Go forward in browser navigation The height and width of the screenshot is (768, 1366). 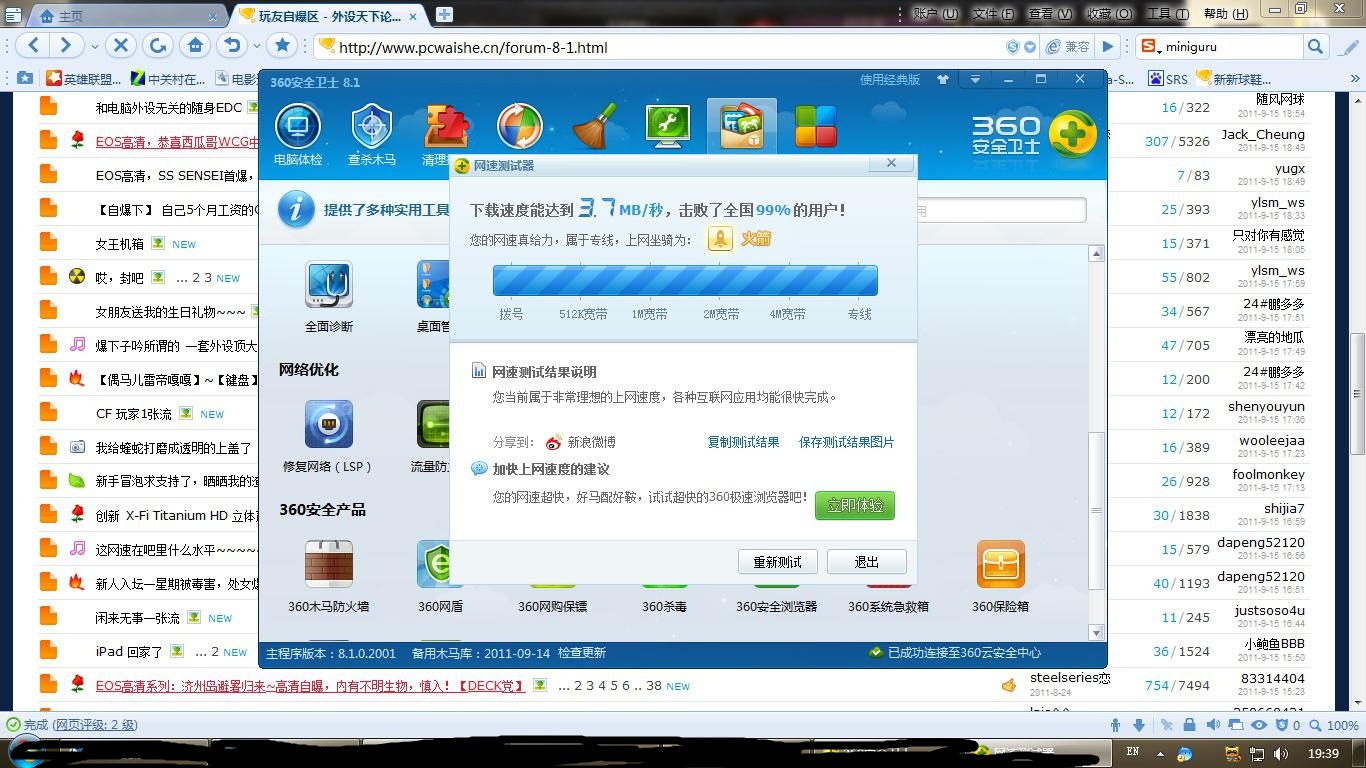pos(65,45)
